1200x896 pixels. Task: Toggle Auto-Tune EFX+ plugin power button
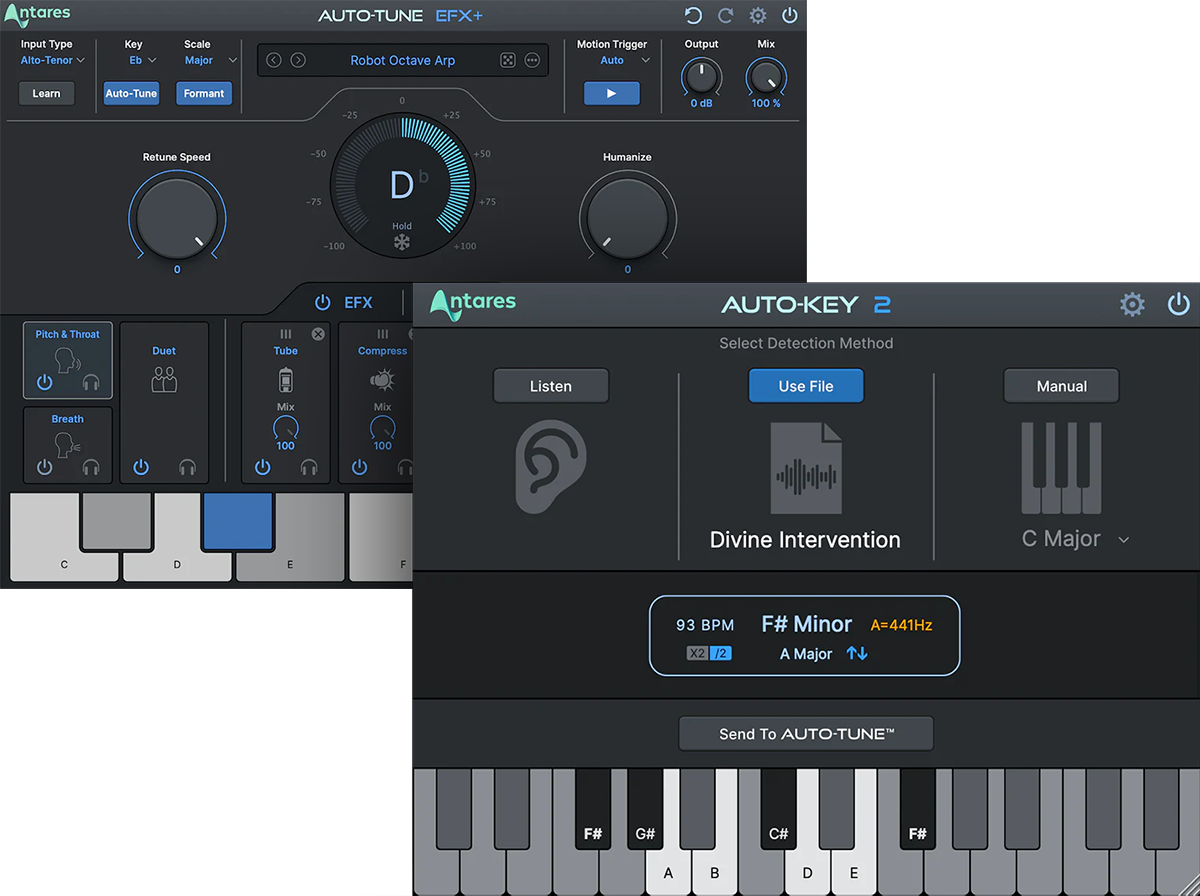pyautogui.click(x=790, y=15)
